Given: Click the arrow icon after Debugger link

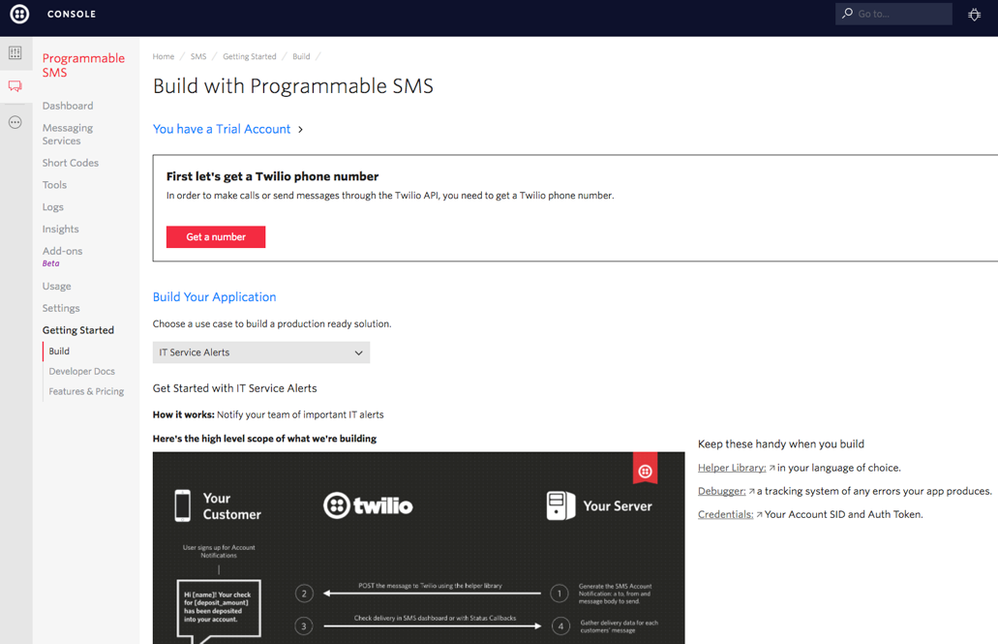Looking at the screenshot, I should pyautogui.click(x=752, y=491).
